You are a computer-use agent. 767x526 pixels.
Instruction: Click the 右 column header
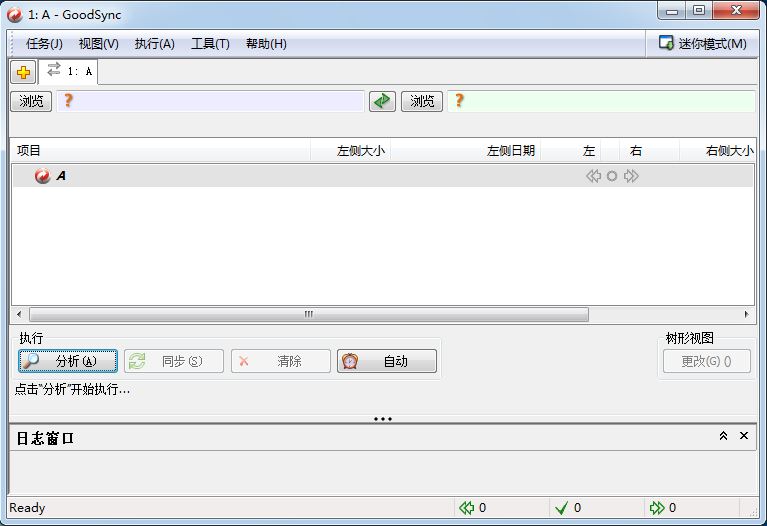(x=649, y=150)
